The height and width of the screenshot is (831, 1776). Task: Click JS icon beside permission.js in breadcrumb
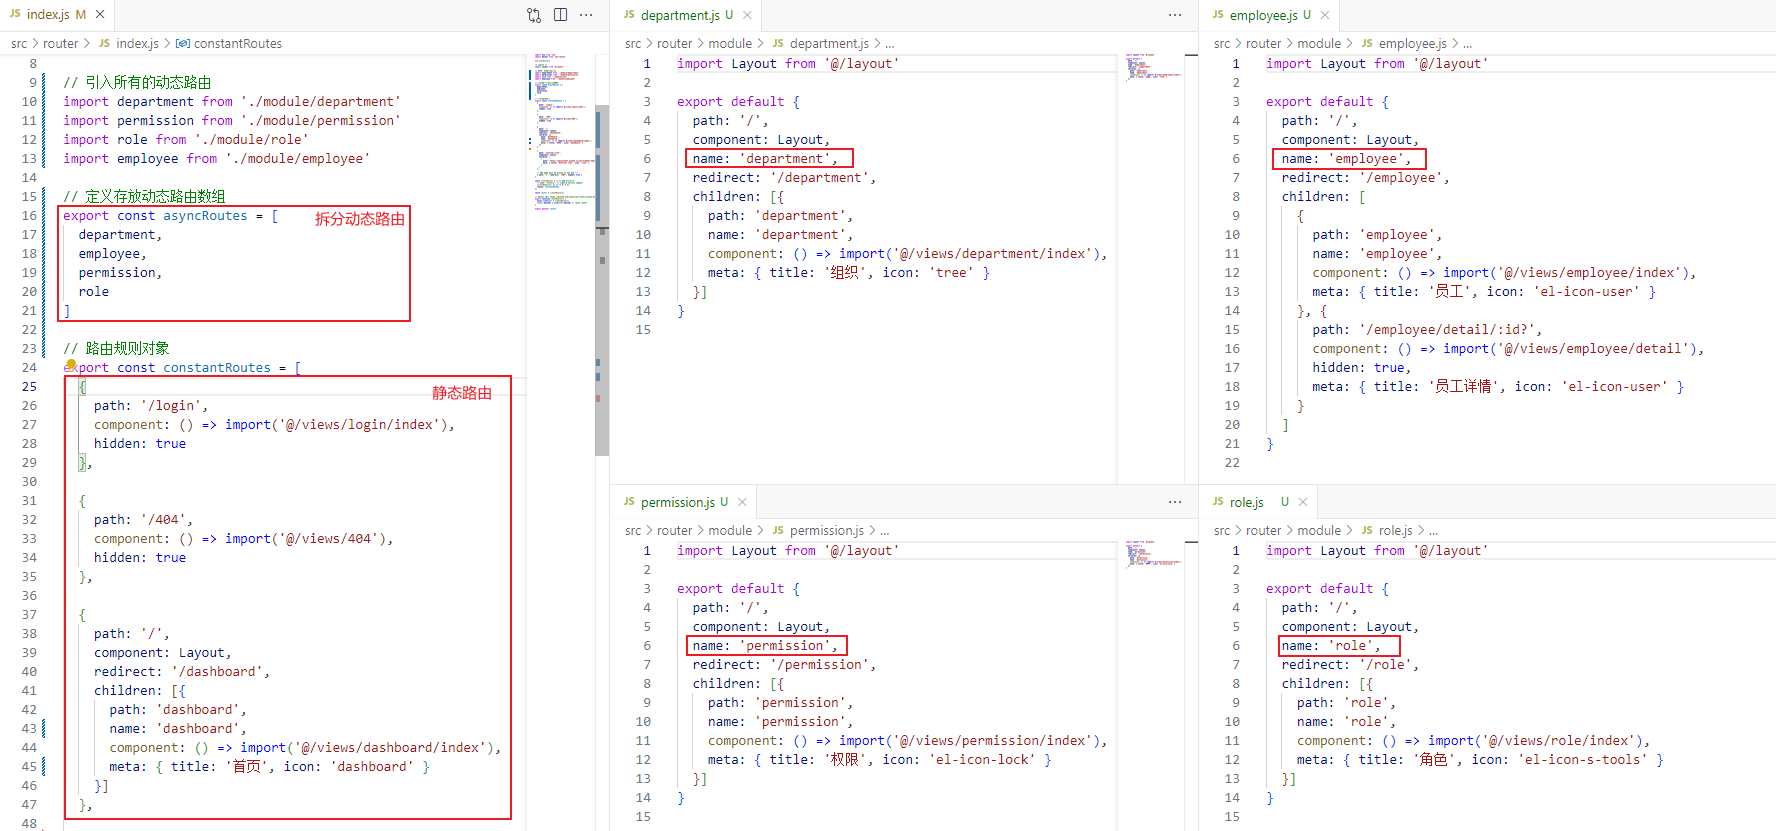tap(778, 530)
